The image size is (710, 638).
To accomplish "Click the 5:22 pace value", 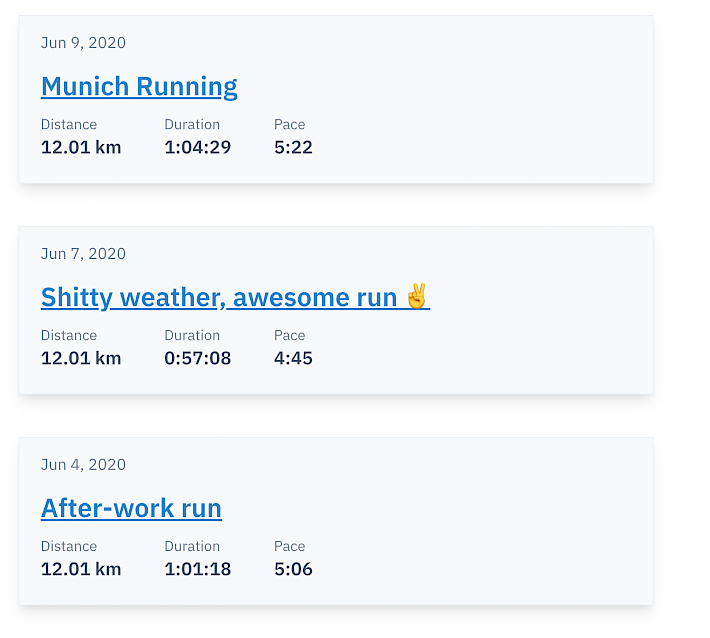I will click(x=293, y=147).
